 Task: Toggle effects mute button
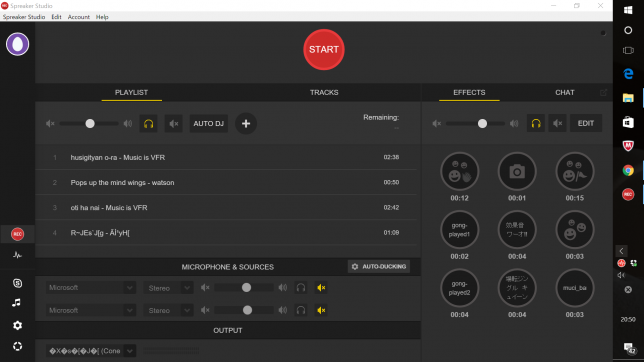tap(557, 123)
